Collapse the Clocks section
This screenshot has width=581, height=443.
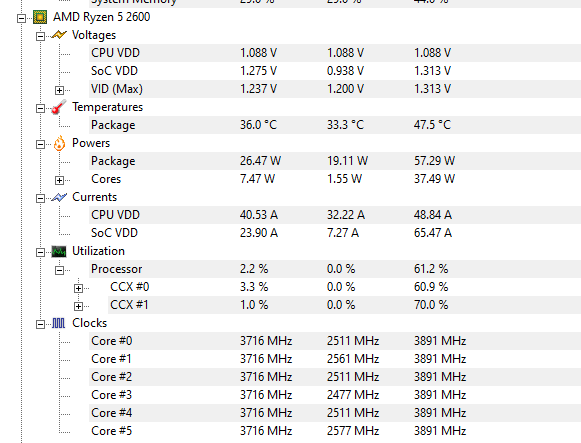(x=40, y=324)
